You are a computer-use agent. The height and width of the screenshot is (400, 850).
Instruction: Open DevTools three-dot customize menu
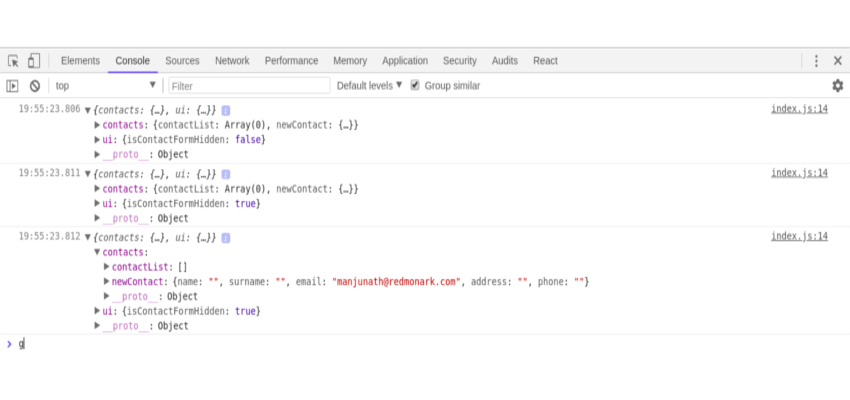click(x=816, y=61)
